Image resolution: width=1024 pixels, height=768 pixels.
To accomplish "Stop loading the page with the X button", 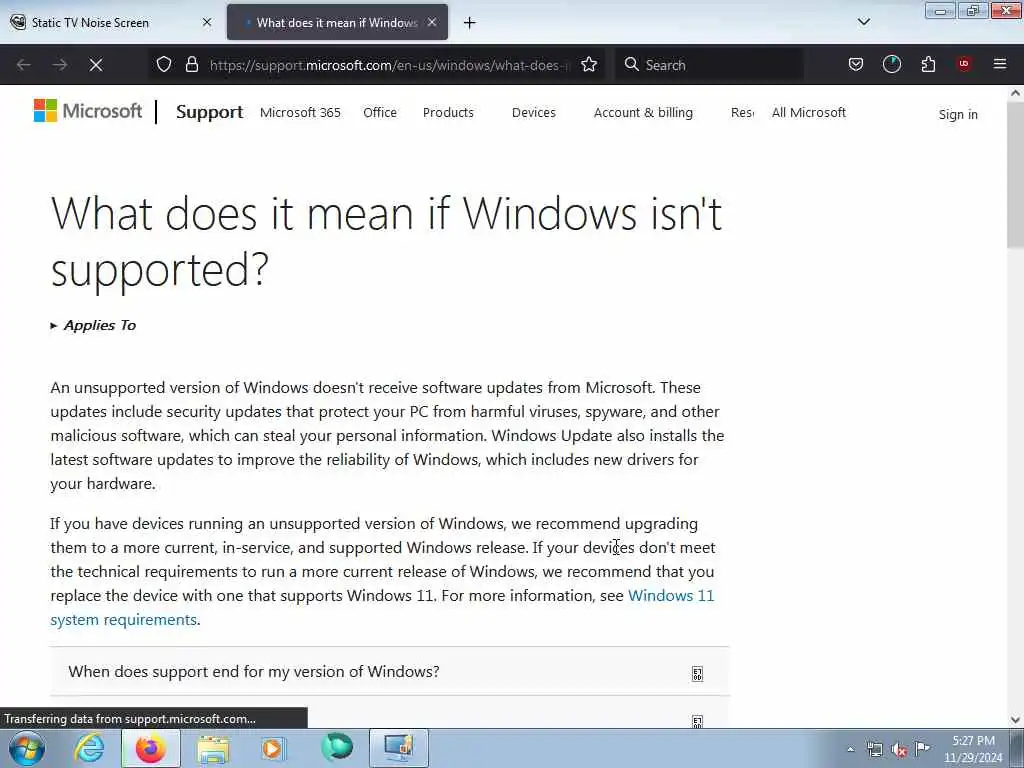I will pos(96,65).
